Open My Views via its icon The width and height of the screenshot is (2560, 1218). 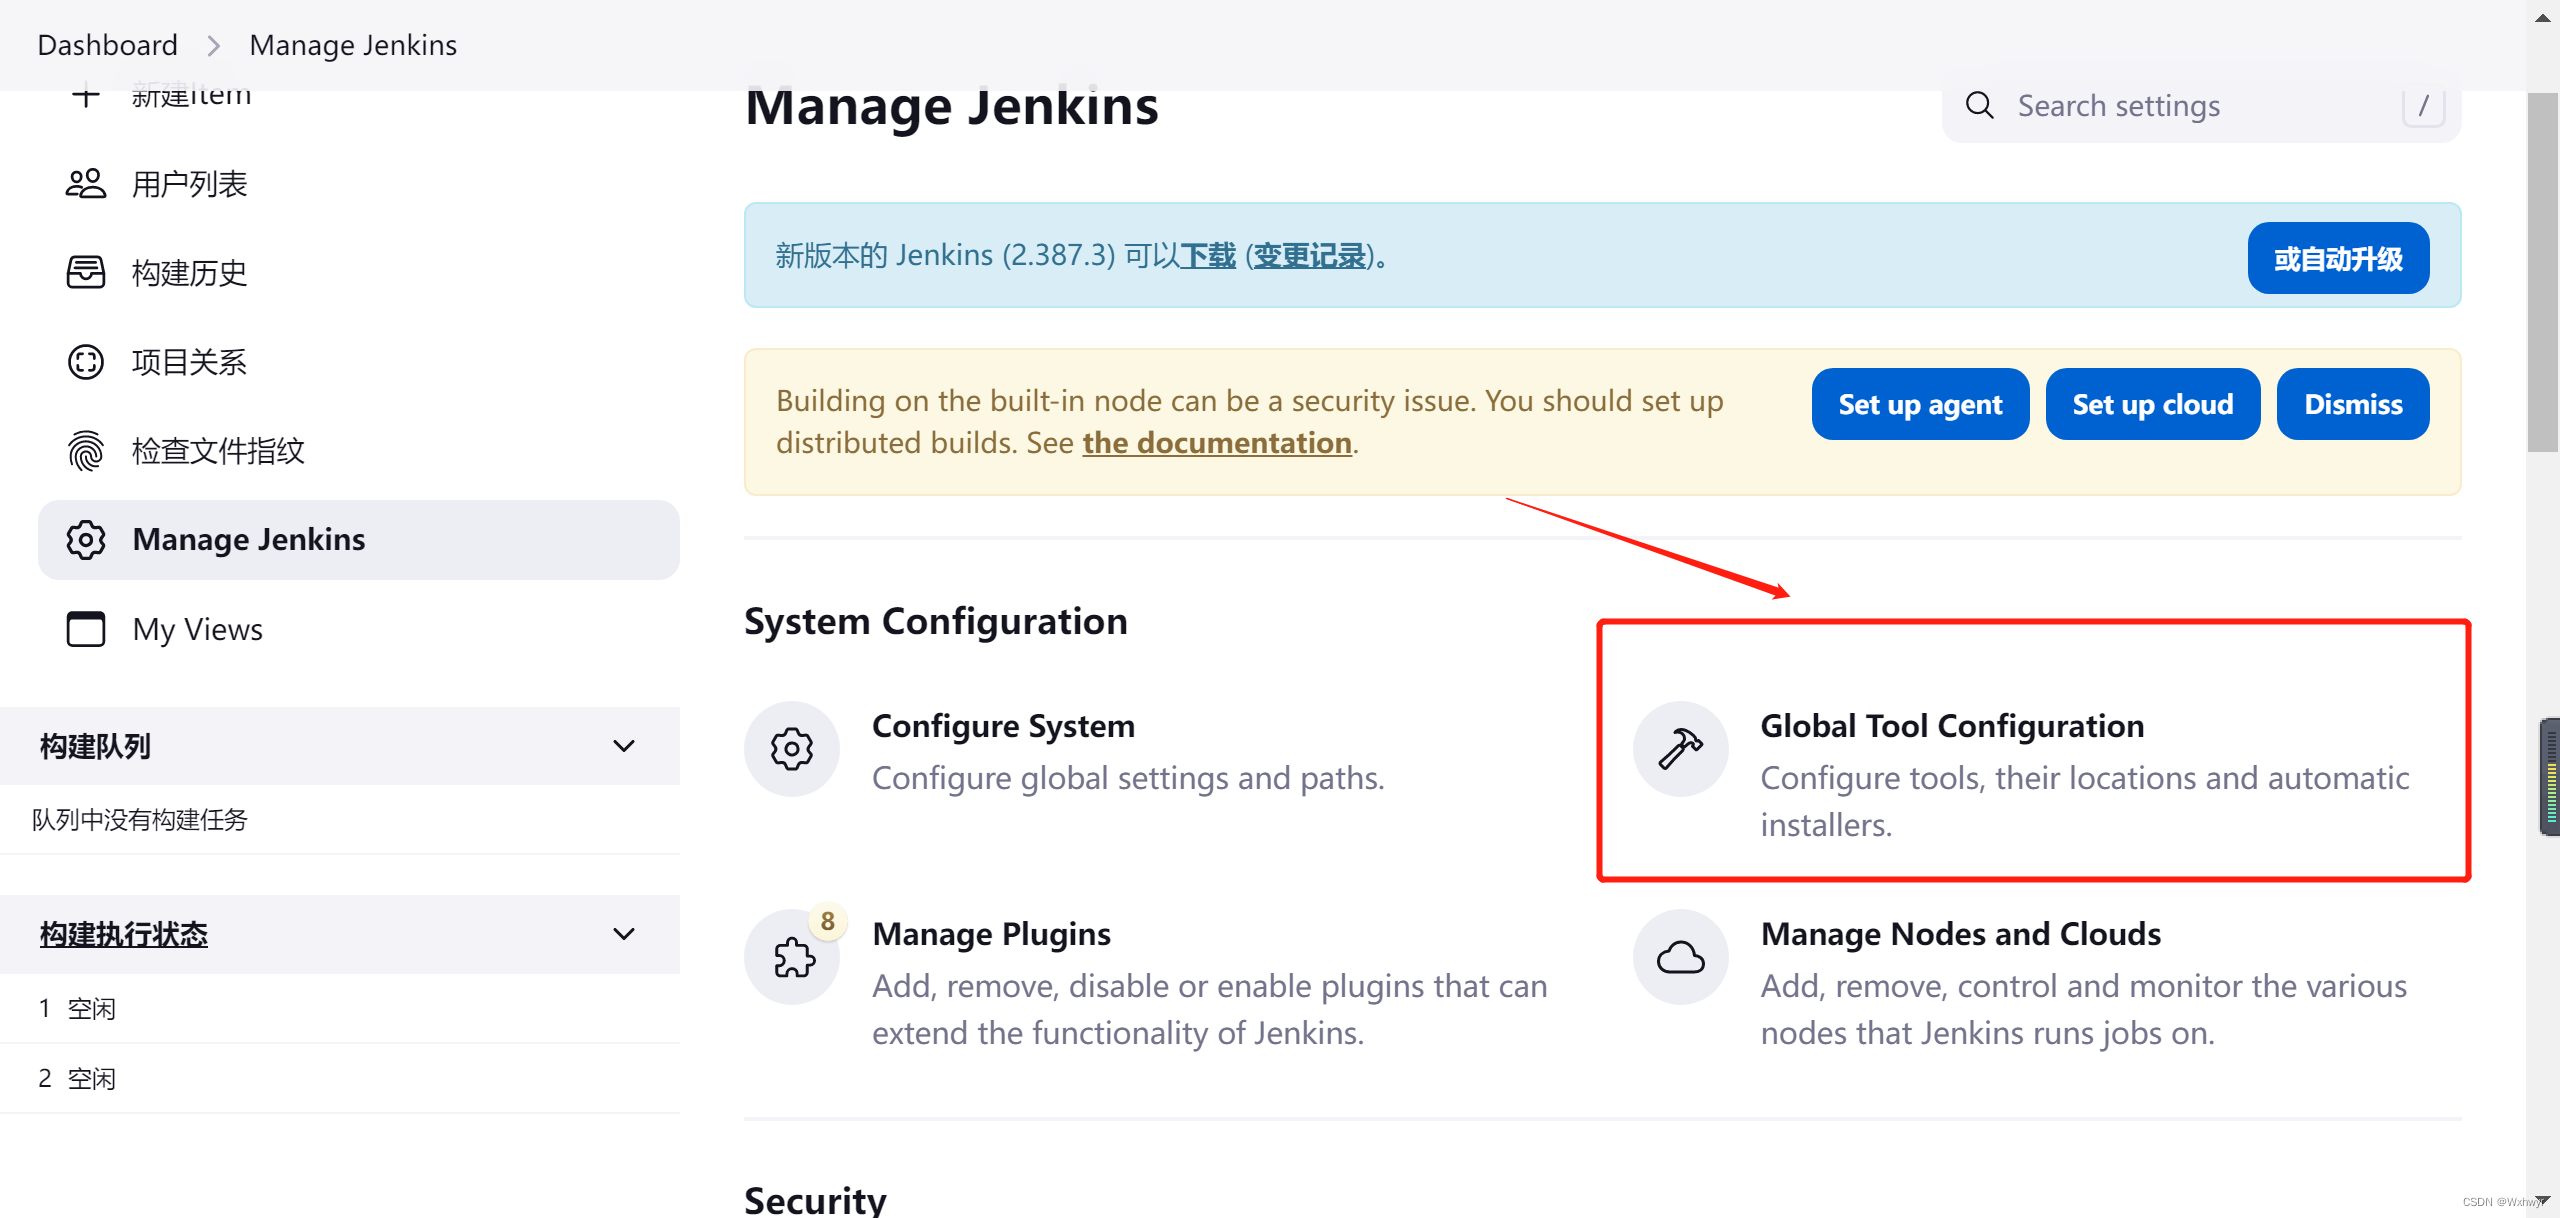tap(86, 629)
